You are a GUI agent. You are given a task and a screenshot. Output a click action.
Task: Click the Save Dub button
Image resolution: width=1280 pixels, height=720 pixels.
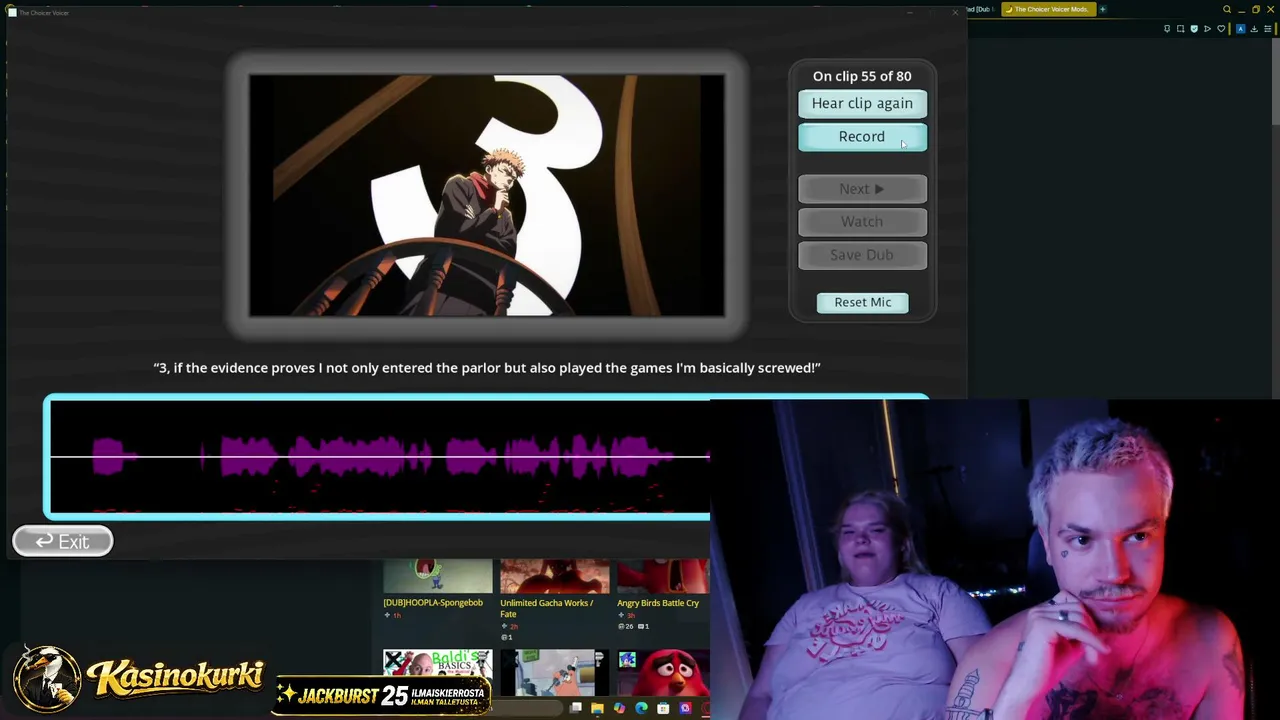coord(862,255)
